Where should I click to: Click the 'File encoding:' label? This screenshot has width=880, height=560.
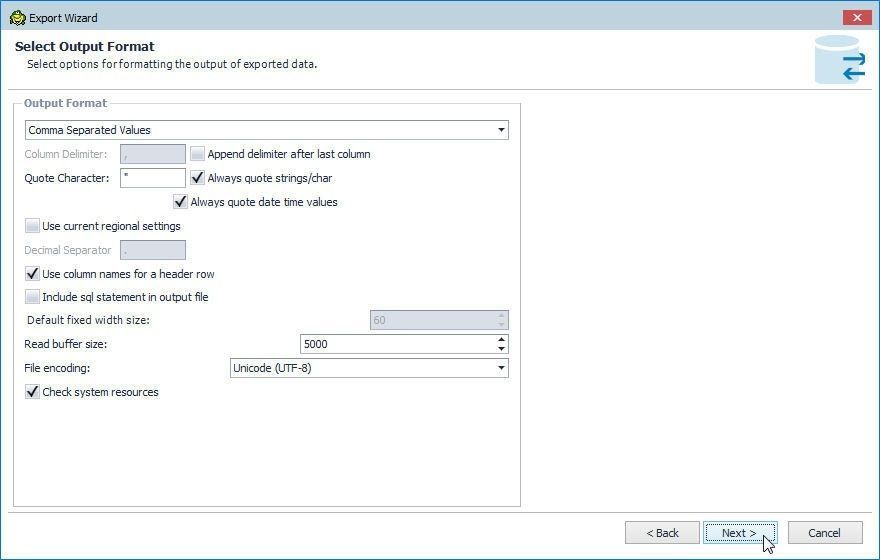tap(57, 368)
